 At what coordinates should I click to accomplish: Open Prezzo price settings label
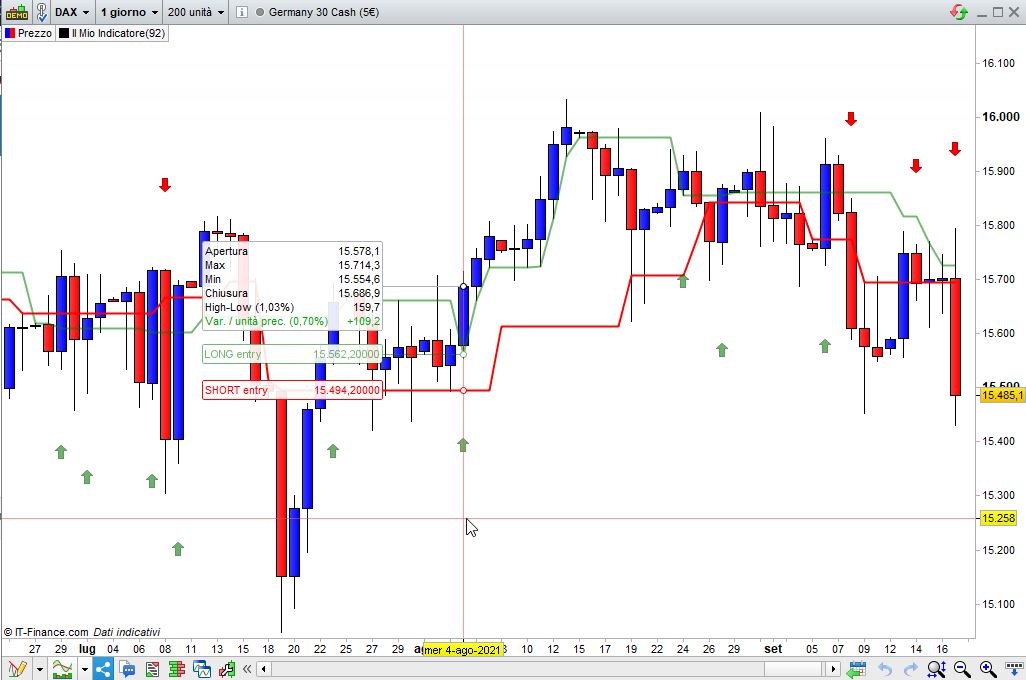click(x=28, y=33)
